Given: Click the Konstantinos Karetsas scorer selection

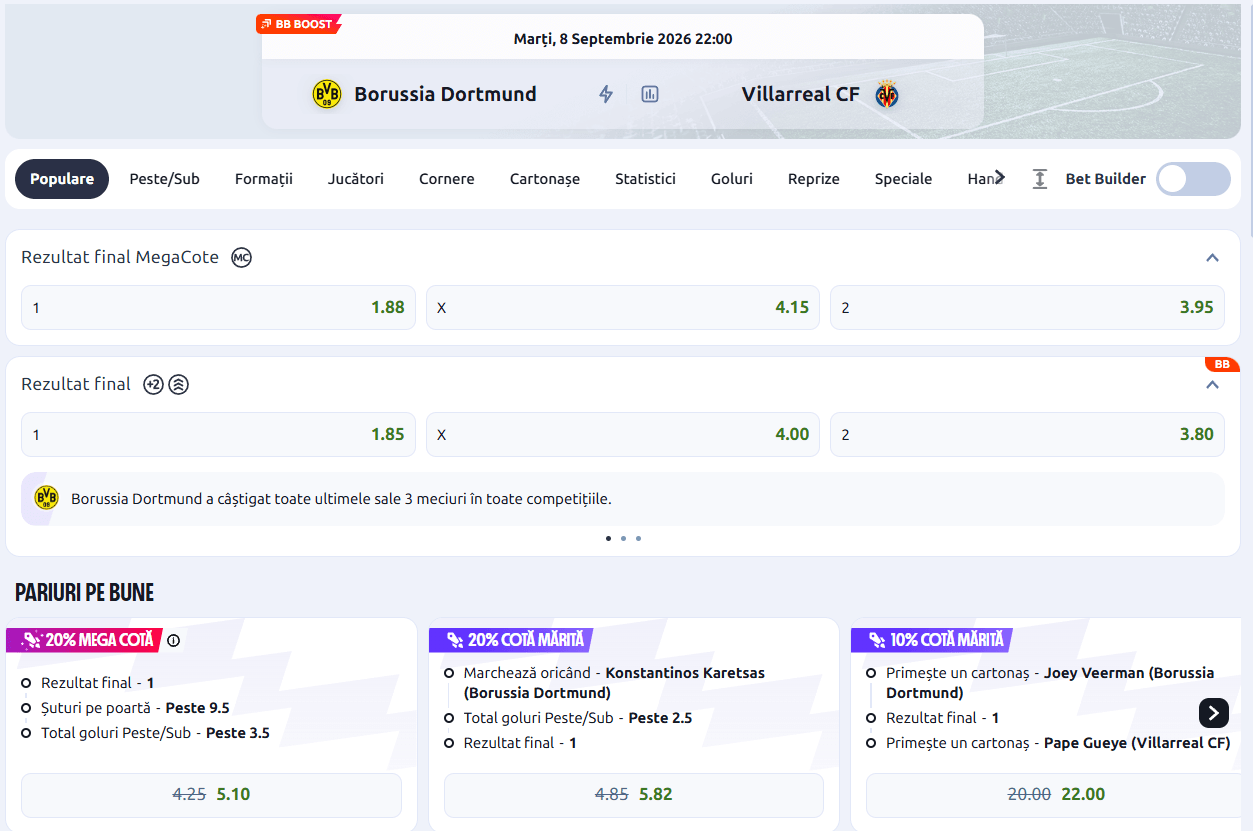Looking at the screenshot, I should [x=614, y=683].
